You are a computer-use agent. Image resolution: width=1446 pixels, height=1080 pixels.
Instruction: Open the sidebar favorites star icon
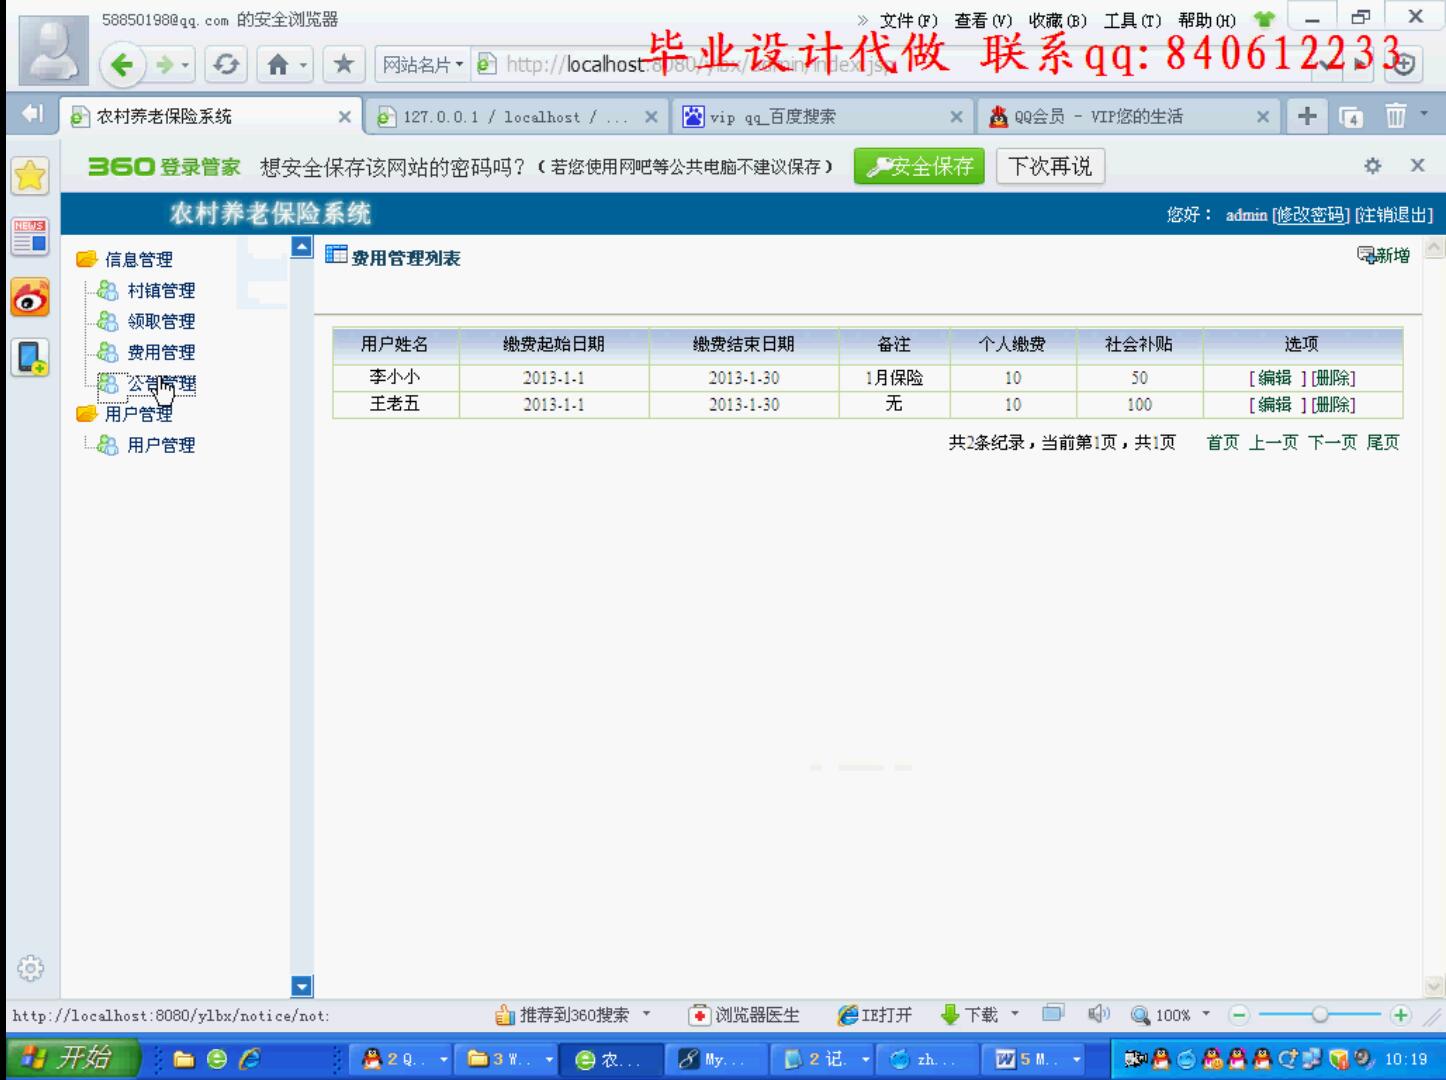pyautogui.click(x=30, y=176)
